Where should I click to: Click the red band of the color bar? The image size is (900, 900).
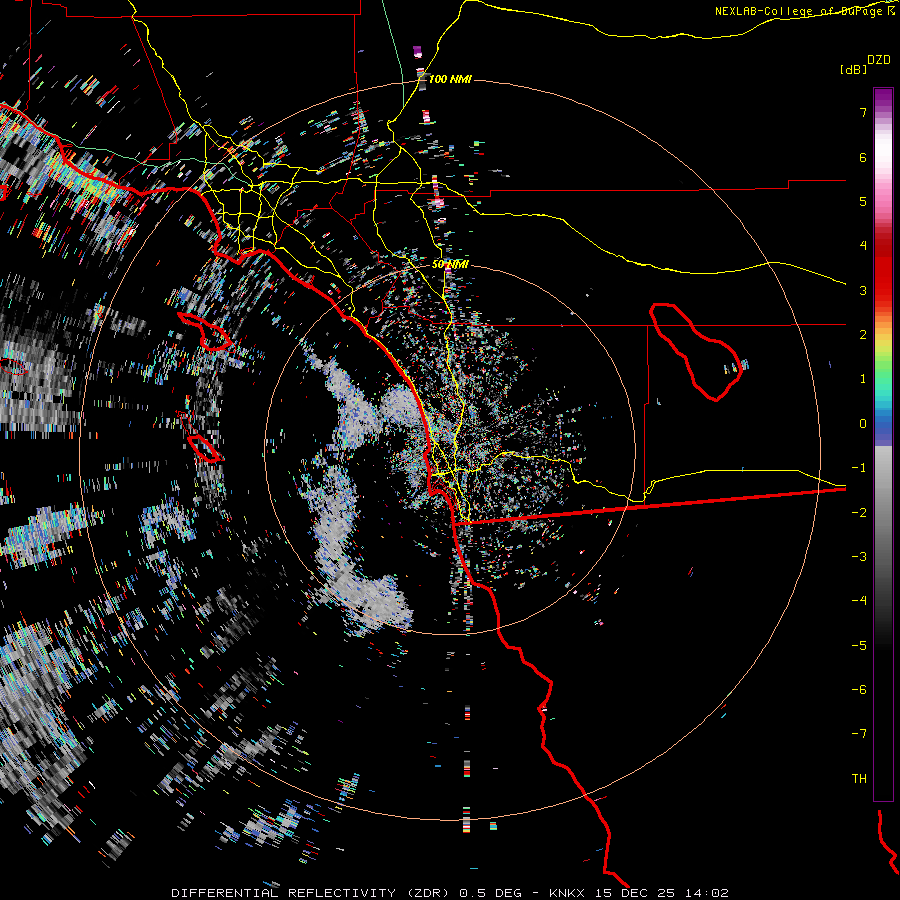click(883, 270)
